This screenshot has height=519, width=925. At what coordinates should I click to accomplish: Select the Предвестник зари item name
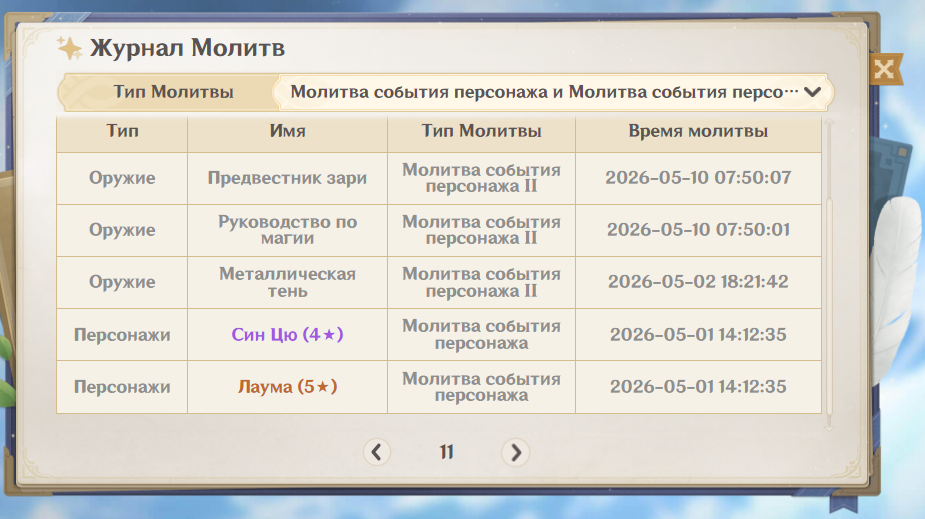pos(287,178)
